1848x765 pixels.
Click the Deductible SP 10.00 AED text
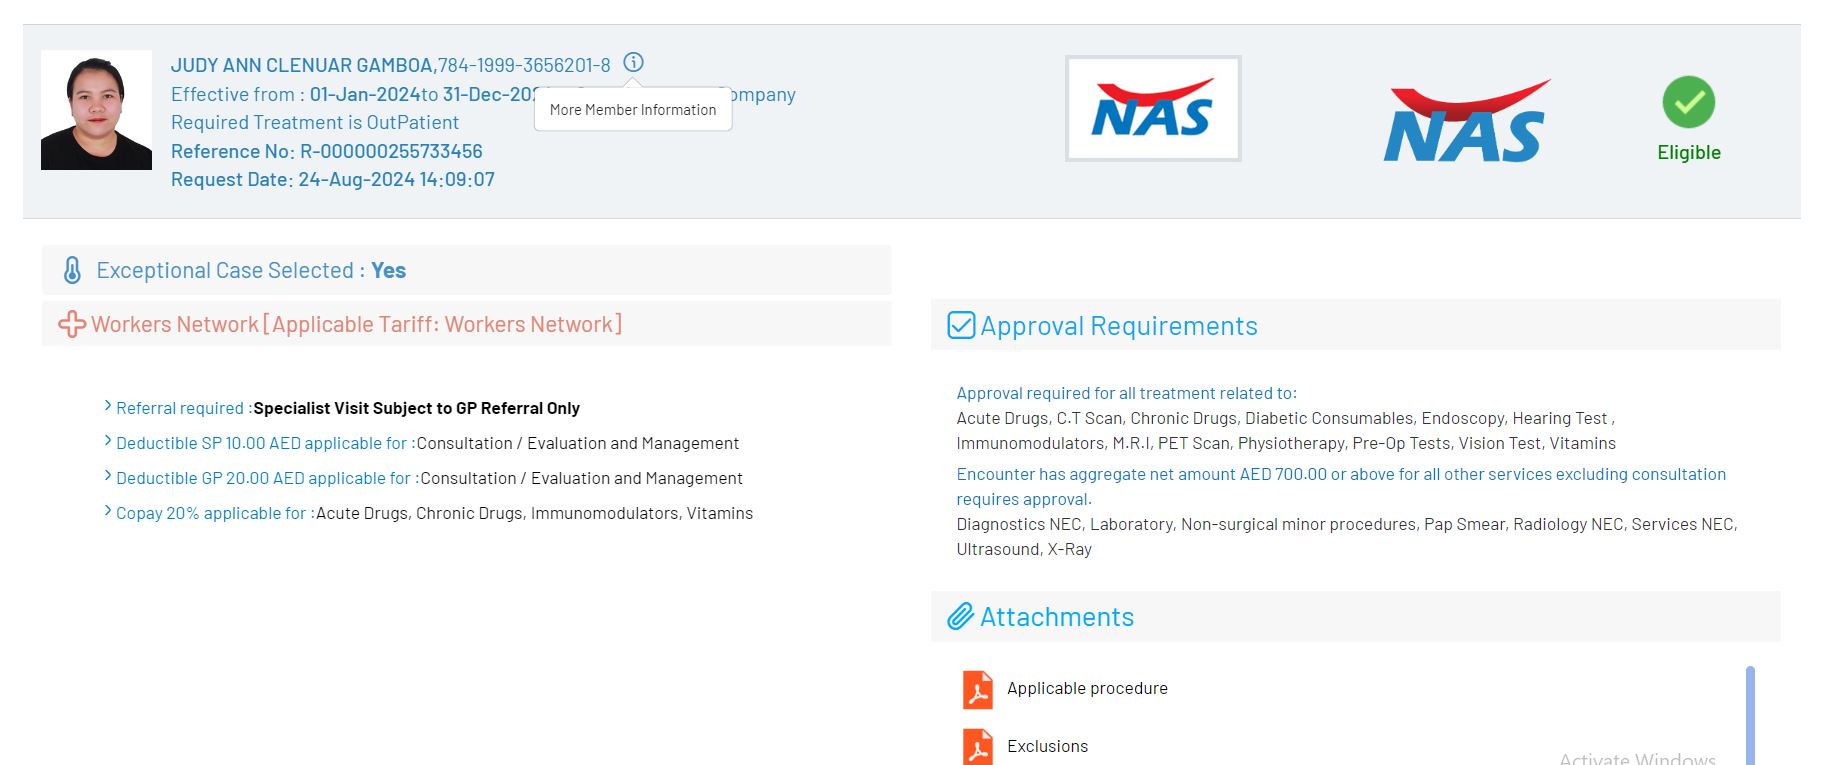pos(264,443)
